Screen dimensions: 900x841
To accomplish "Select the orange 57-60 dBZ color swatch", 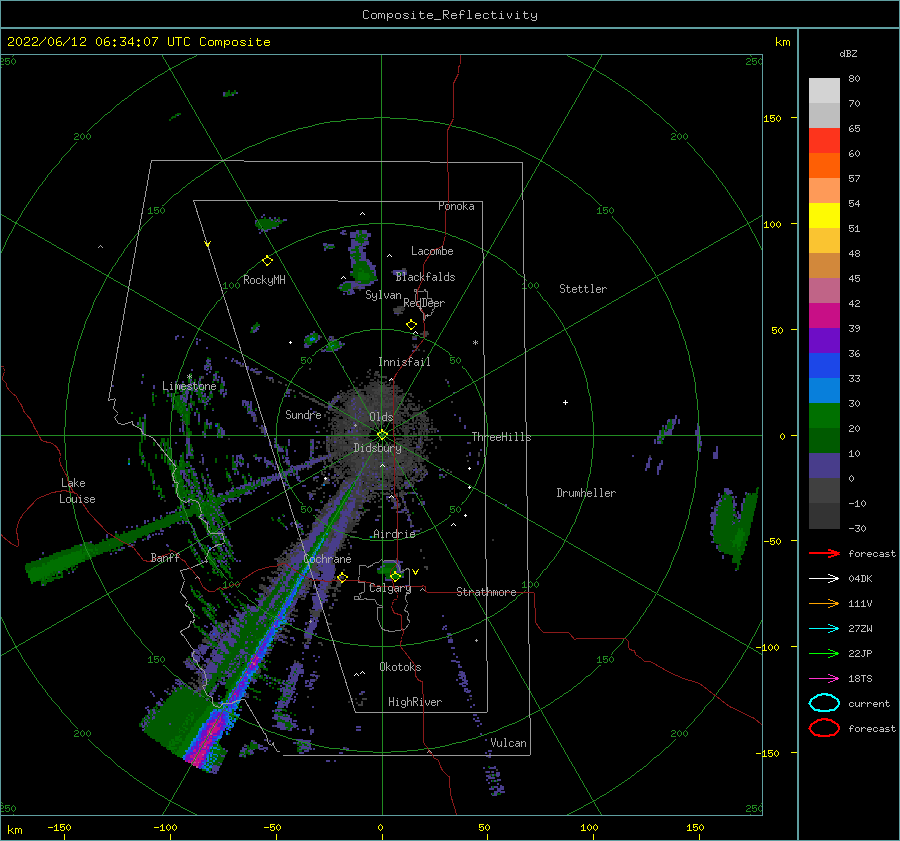I will coord(824,165).
